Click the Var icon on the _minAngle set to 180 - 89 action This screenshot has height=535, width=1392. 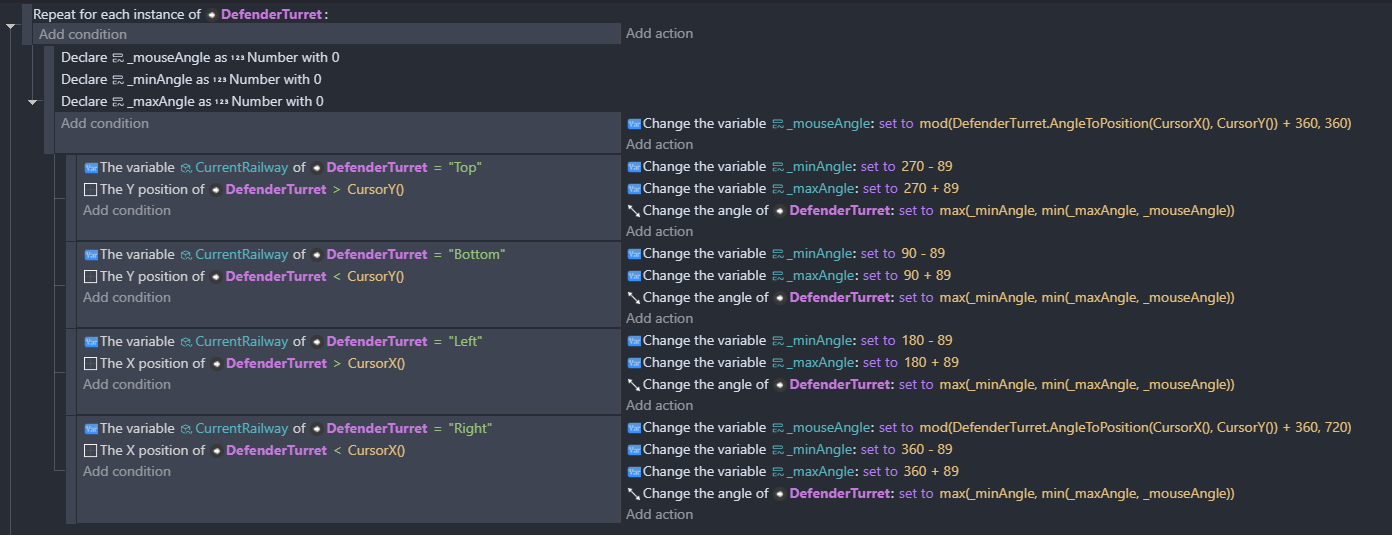pos(633,341)
